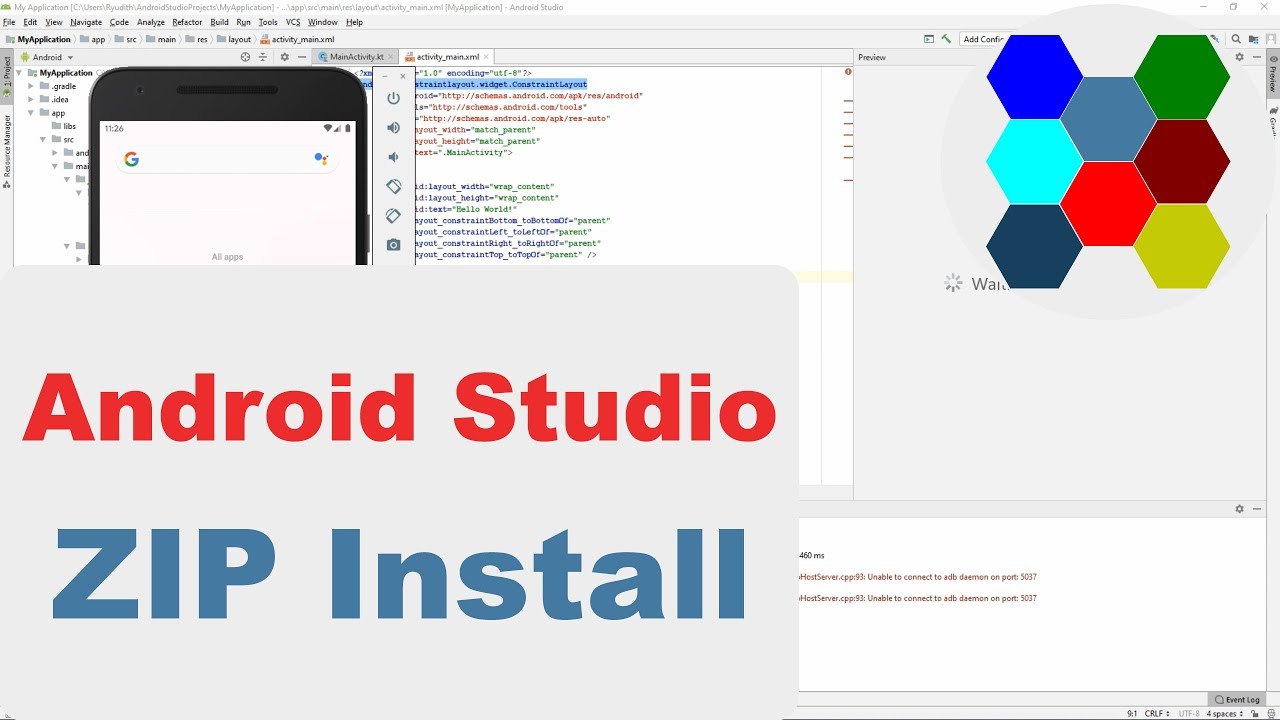Switch to the MainActivity.kt tab
The image size is (1280, 720).
click(356, 57)
